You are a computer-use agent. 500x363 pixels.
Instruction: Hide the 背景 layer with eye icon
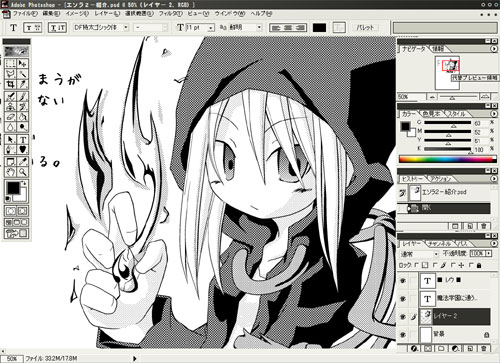coord(403,334)
